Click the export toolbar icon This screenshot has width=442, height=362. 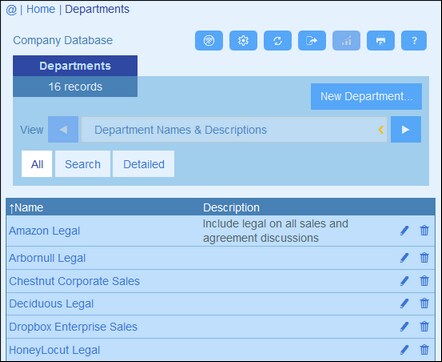click(312, 41)
